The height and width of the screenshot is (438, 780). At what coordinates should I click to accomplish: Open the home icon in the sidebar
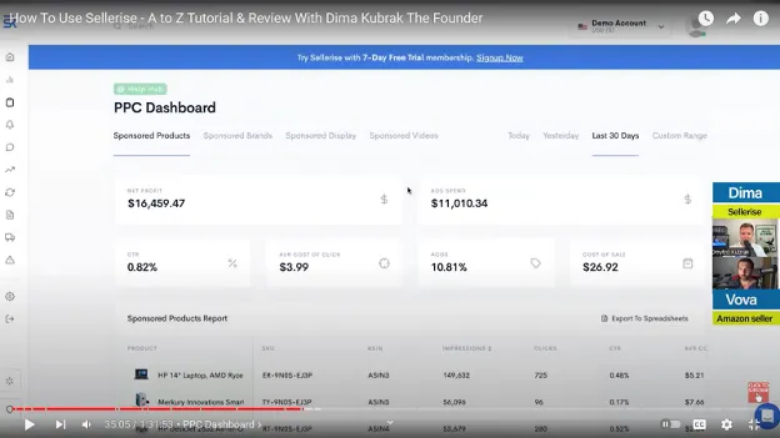click(10, 57)
